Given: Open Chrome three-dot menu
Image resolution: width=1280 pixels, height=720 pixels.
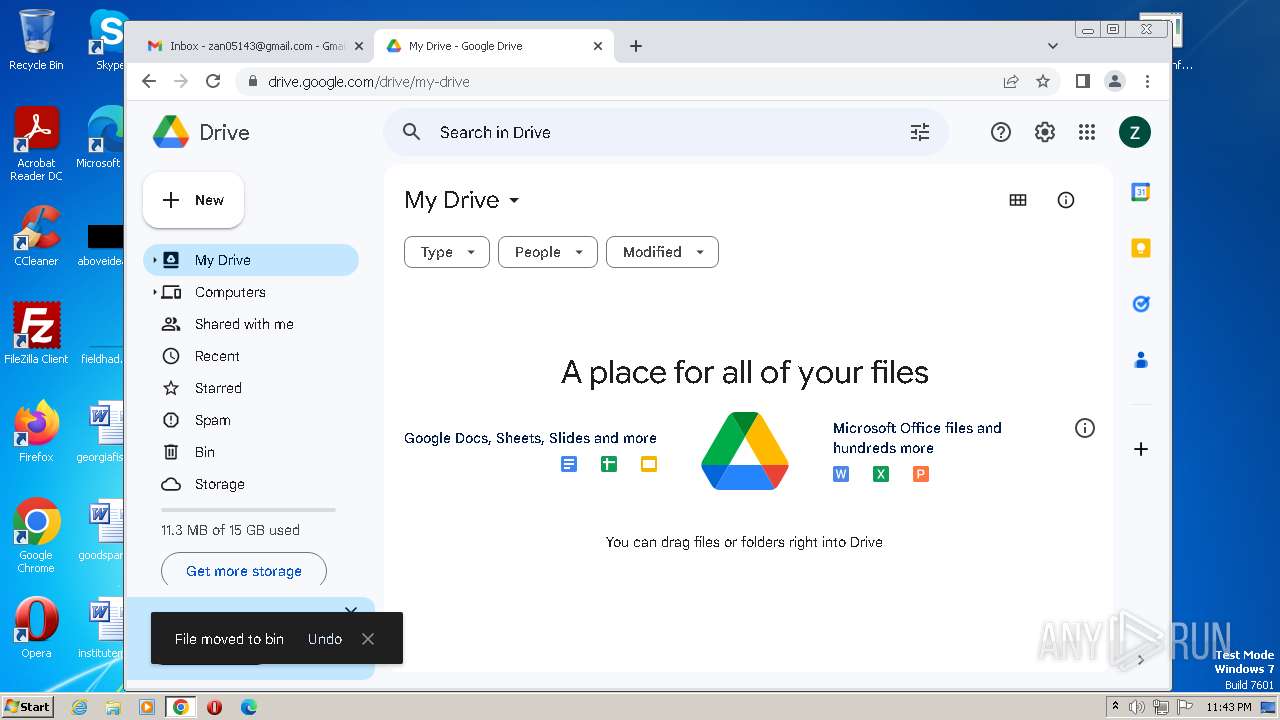Looking at the screenshot, I should pyautogui.click(x=1148, y=81).
